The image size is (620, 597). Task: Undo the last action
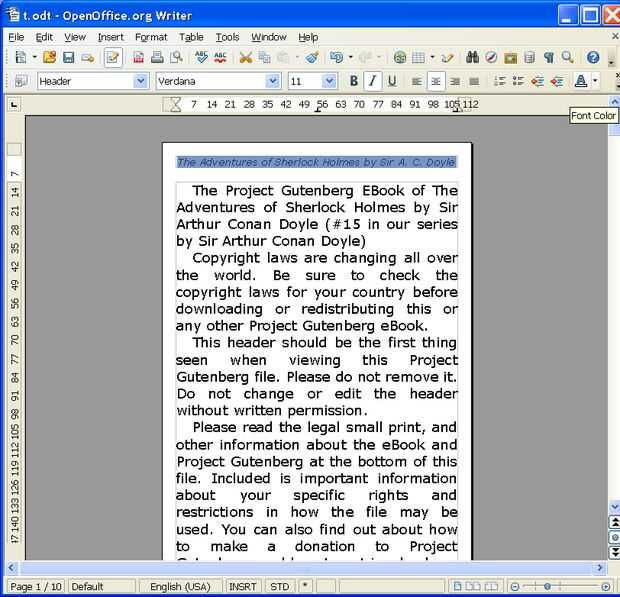(x=336, y=58)
